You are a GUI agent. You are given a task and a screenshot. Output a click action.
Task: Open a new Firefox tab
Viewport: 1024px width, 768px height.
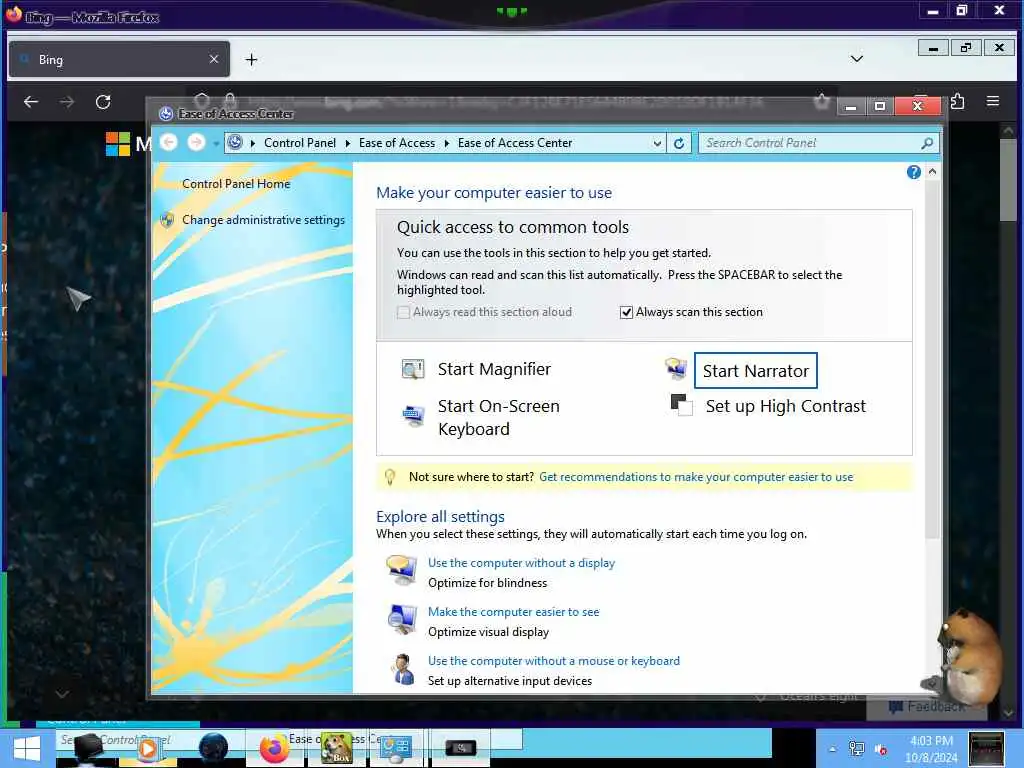[251, 60]
